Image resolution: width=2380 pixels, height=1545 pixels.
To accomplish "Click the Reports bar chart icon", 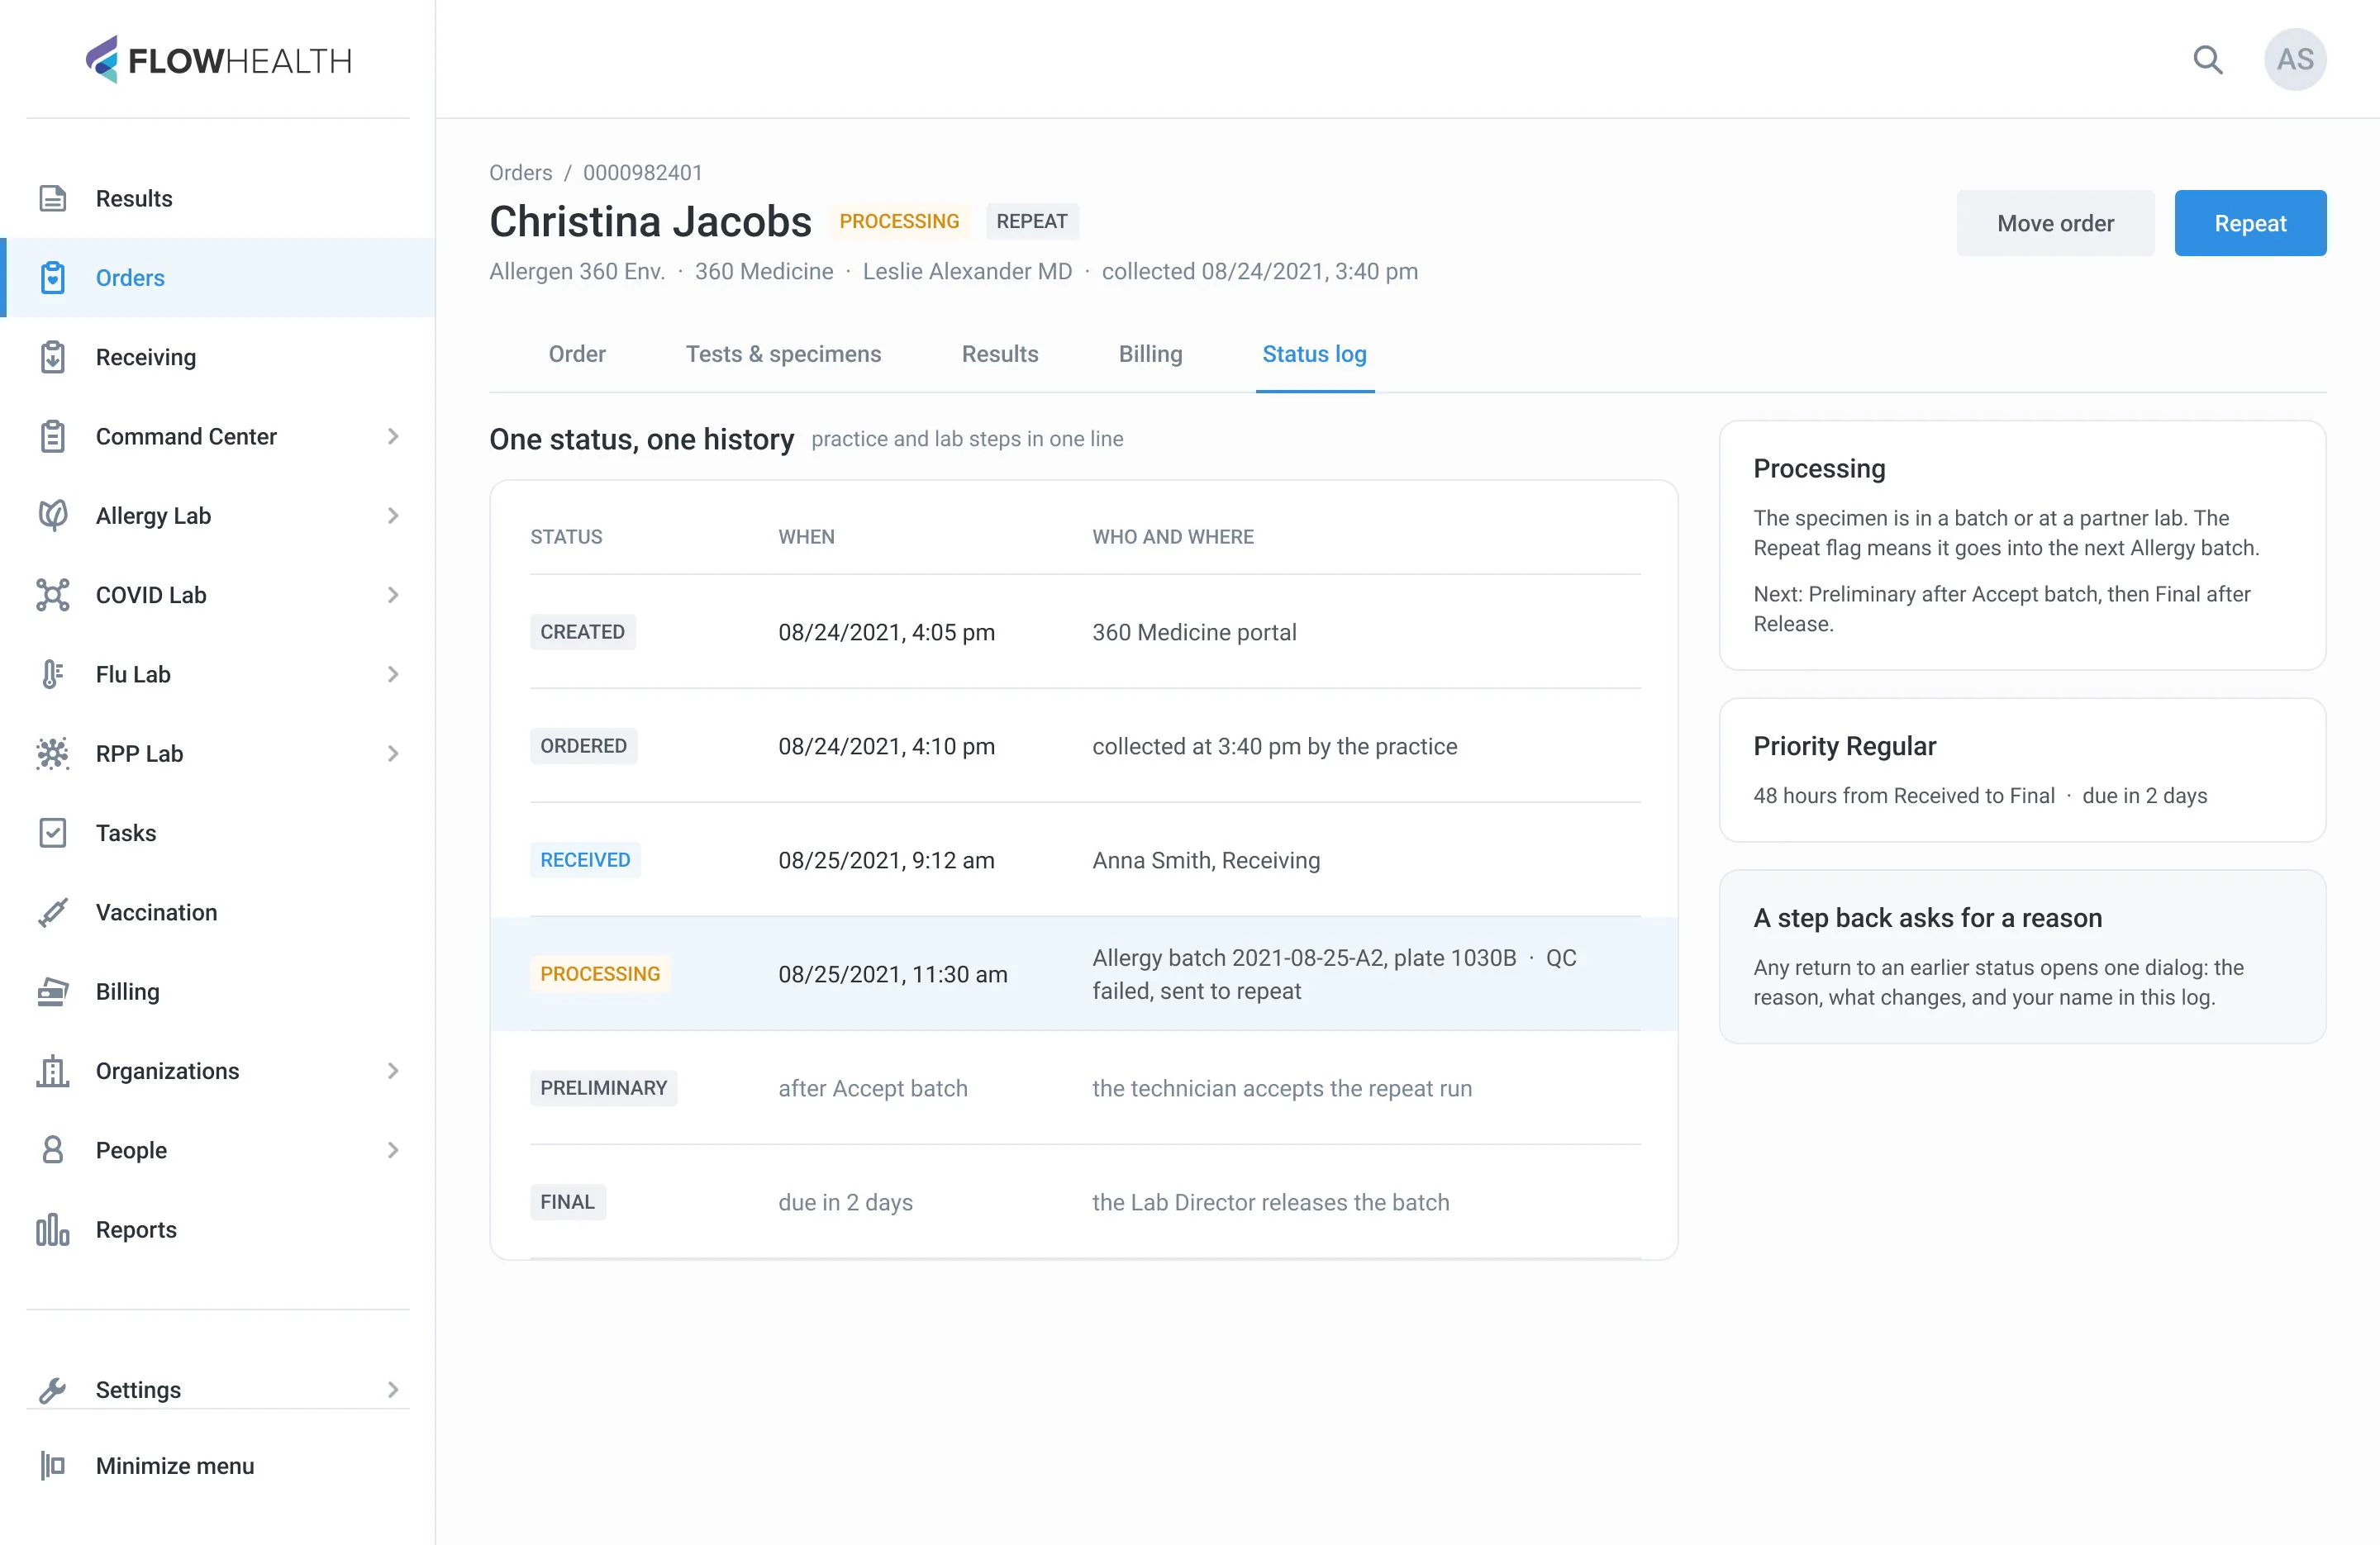I will (x=53, y=1229).
